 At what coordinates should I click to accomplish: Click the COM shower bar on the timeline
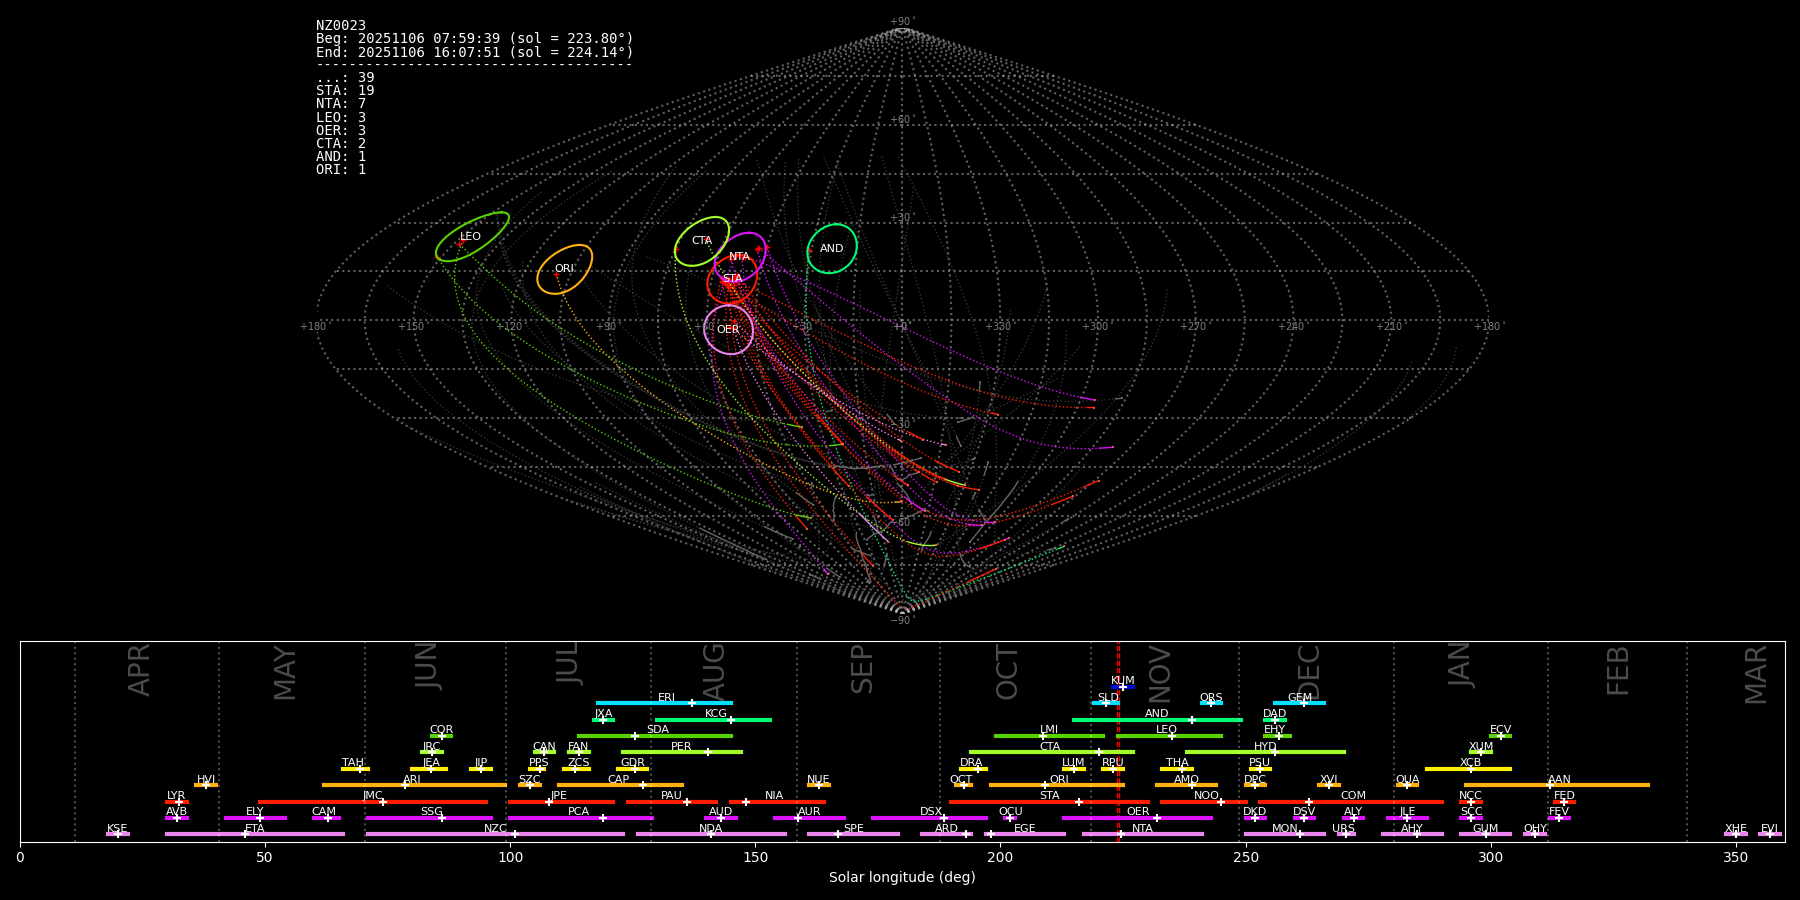(x=1351, y=801)
